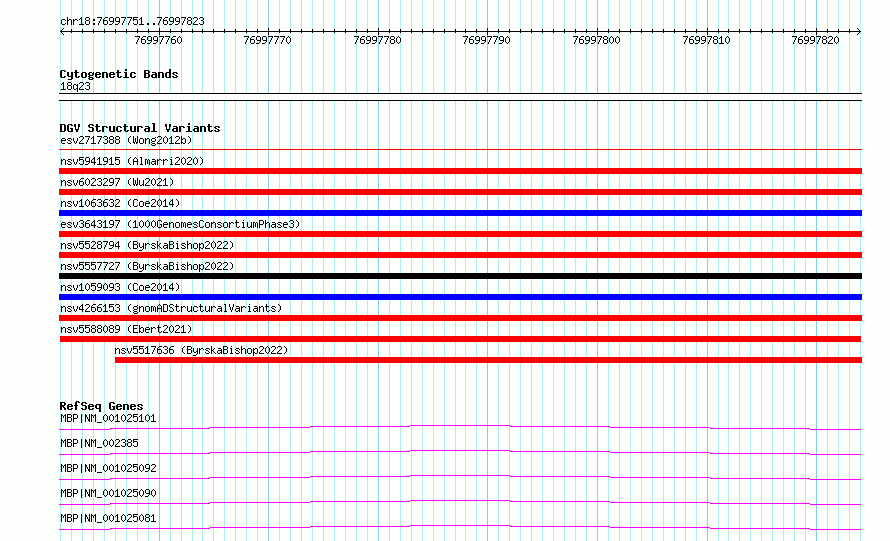890x541 pixels.
Task: Click left arrow end of the ruler
Action: pos(62,32)
